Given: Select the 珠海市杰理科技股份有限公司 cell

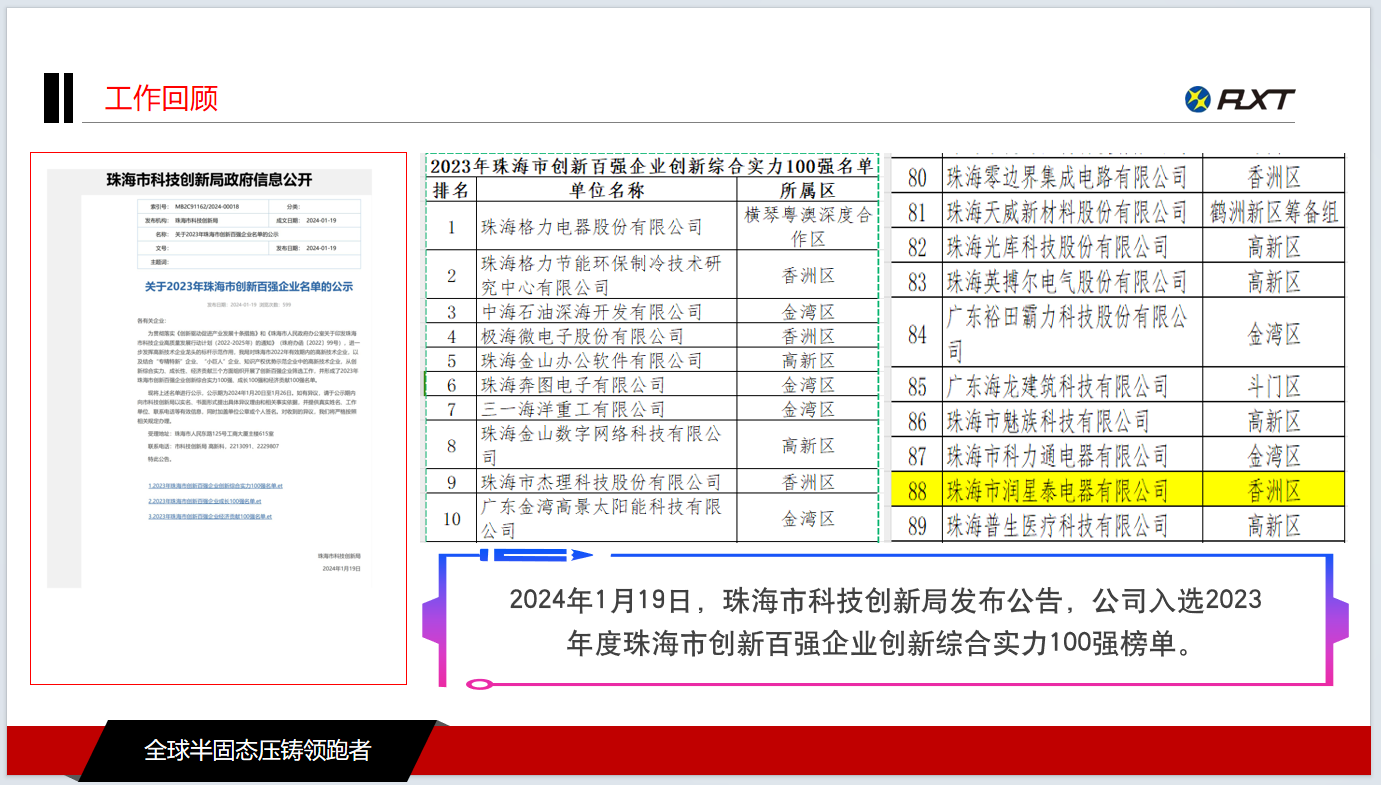Looking at the screenshot, I should (607, 482).
